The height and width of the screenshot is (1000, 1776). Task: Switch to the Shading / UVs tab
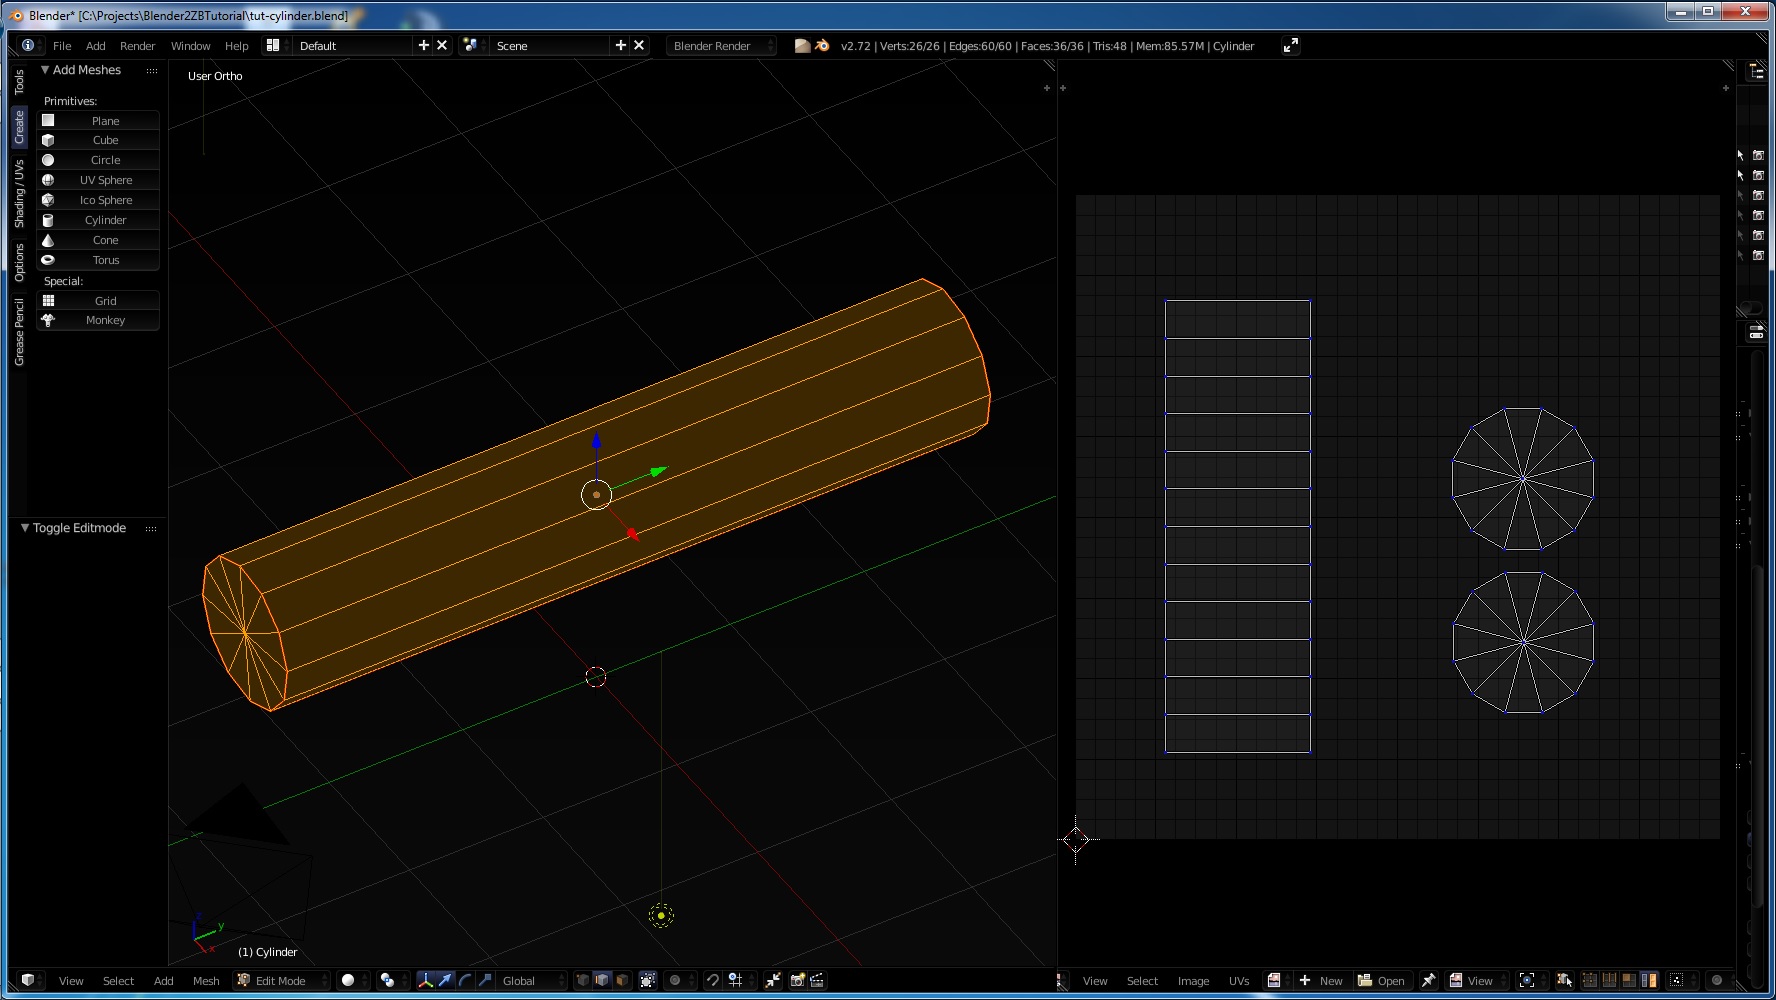(19, 194)
